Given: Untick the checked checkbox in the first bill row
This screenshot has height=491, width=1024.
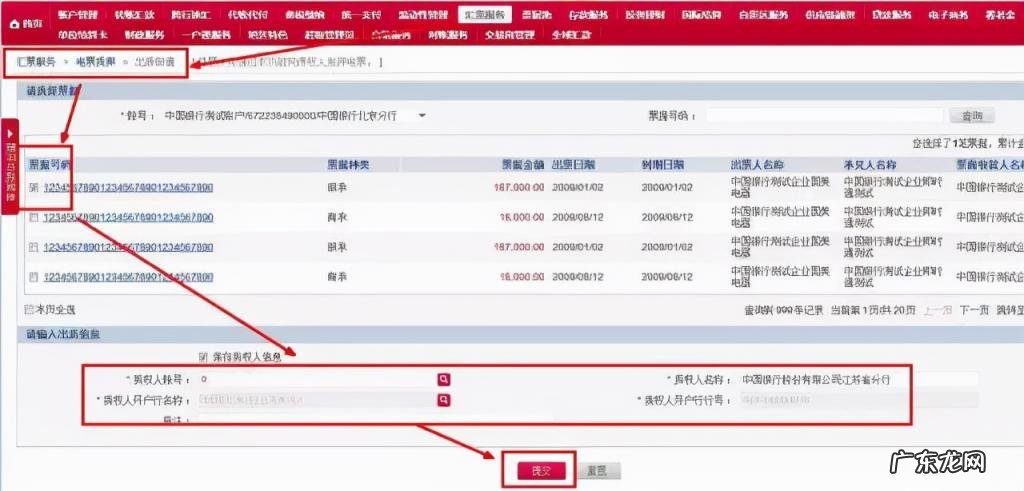Looking at the screenshot, I should click(33, 188).
